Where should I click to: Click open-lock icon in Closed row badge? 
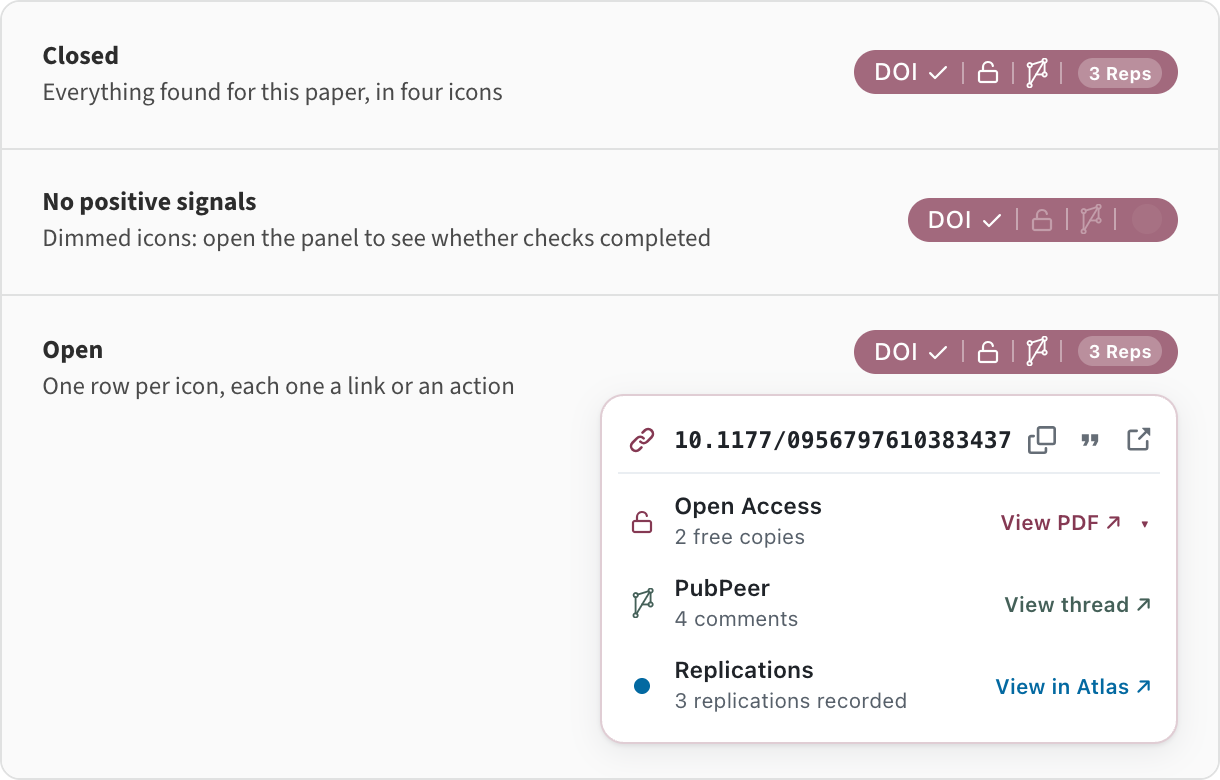click(987, 73)
